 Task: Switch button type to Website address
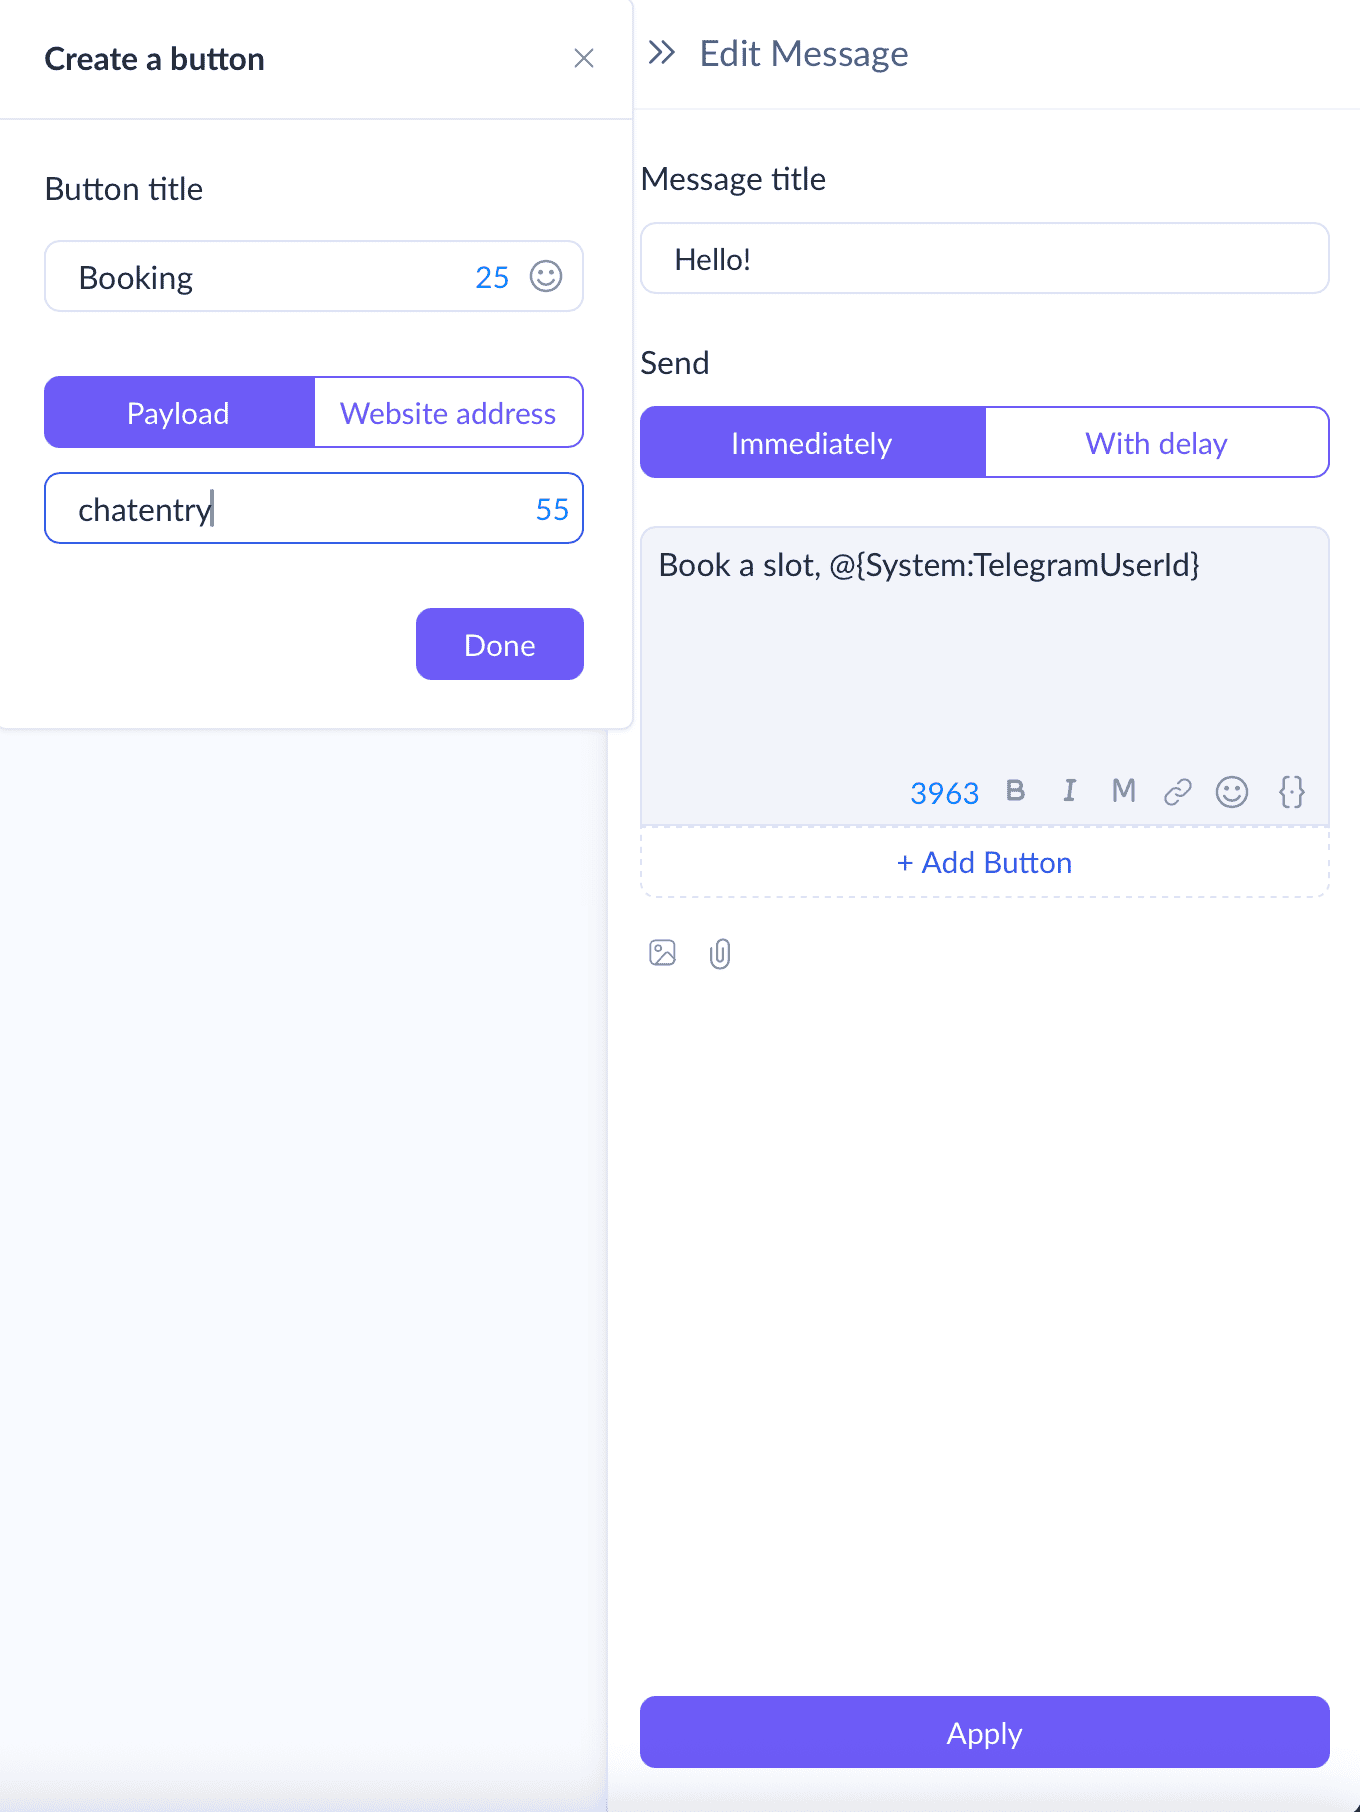[x=448, y=412]
